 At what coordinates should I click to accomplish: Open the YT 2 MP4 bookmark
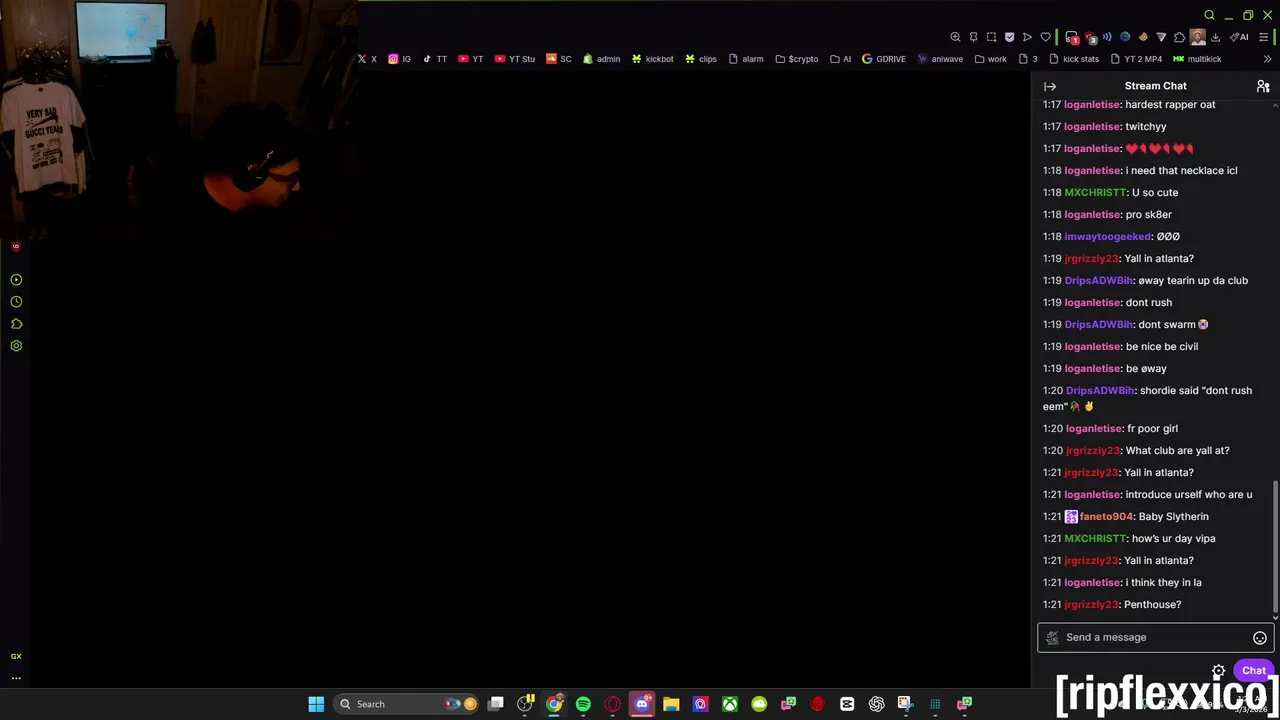(1136, 59)
